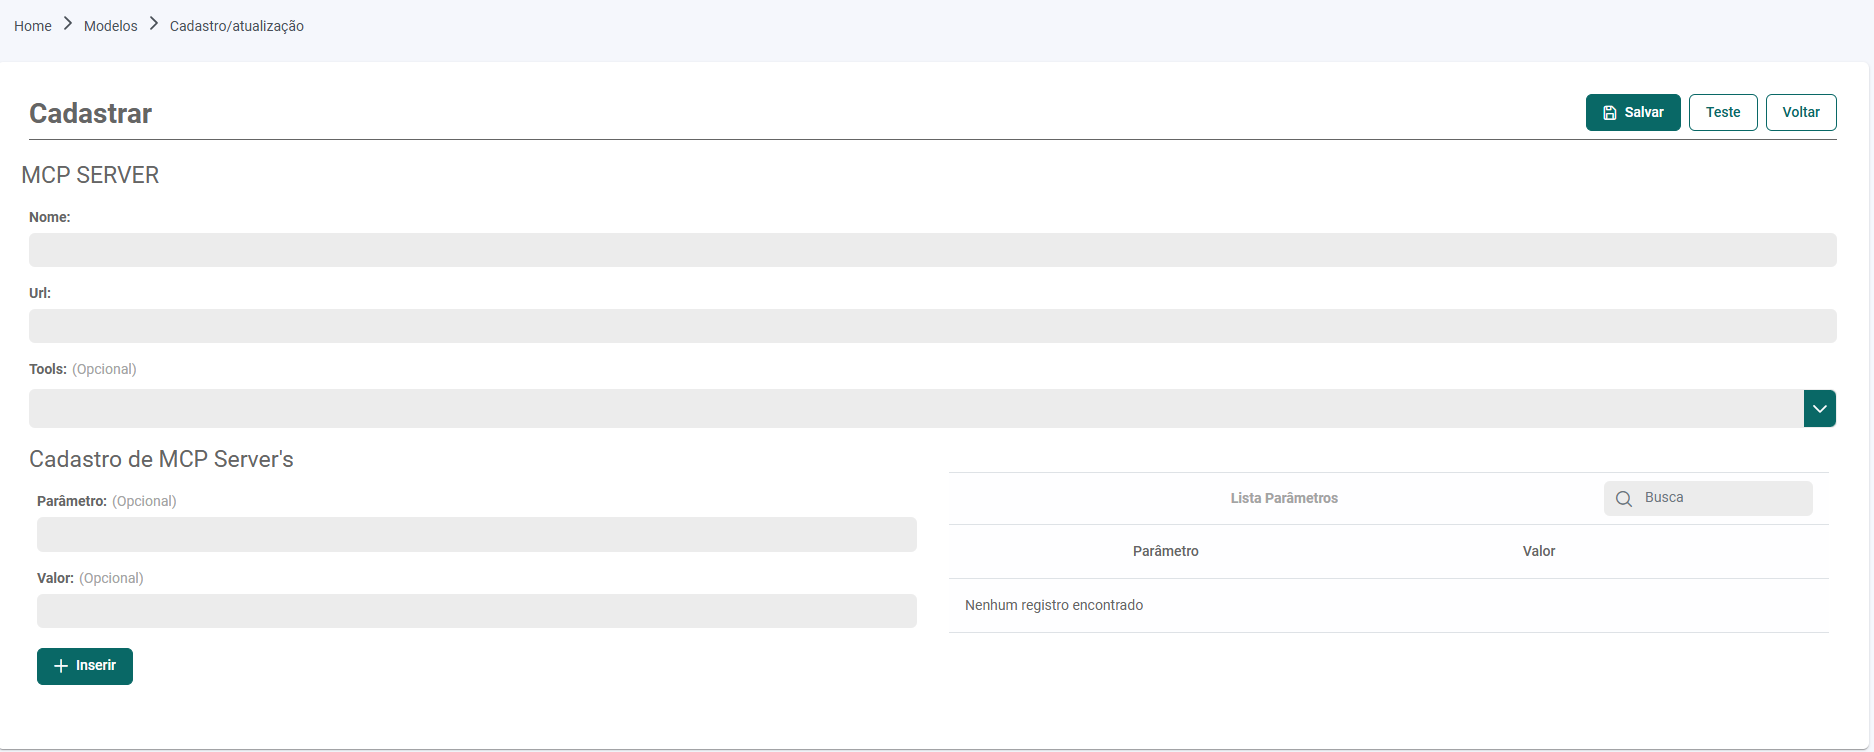Click the floppy disk icon on Salvar
This screenshot has height=752, width=1874.
pyautogui.click(x=1610, y=113)
